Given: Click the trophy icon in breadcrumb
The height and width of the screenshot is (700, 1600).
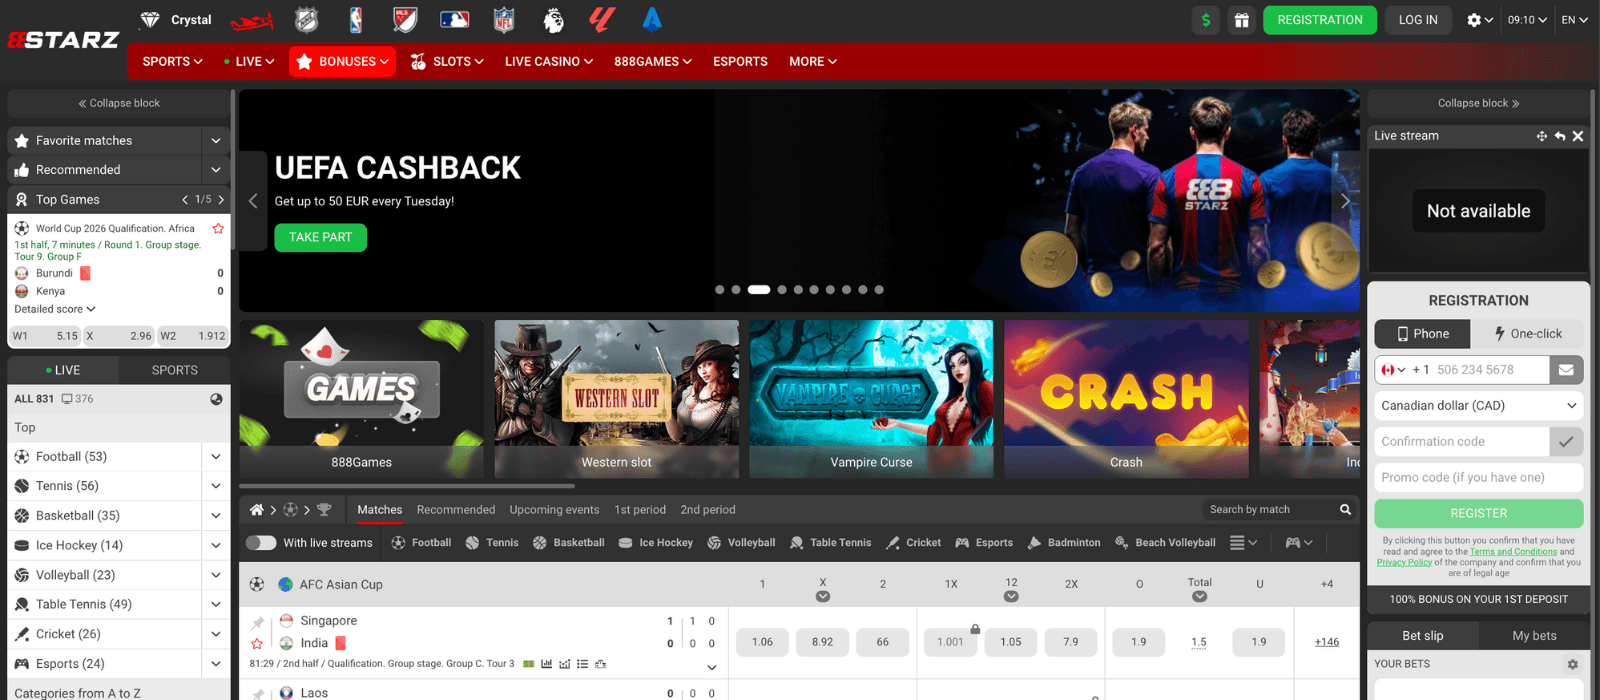Looking at the screenshot, I should (324, 510).
